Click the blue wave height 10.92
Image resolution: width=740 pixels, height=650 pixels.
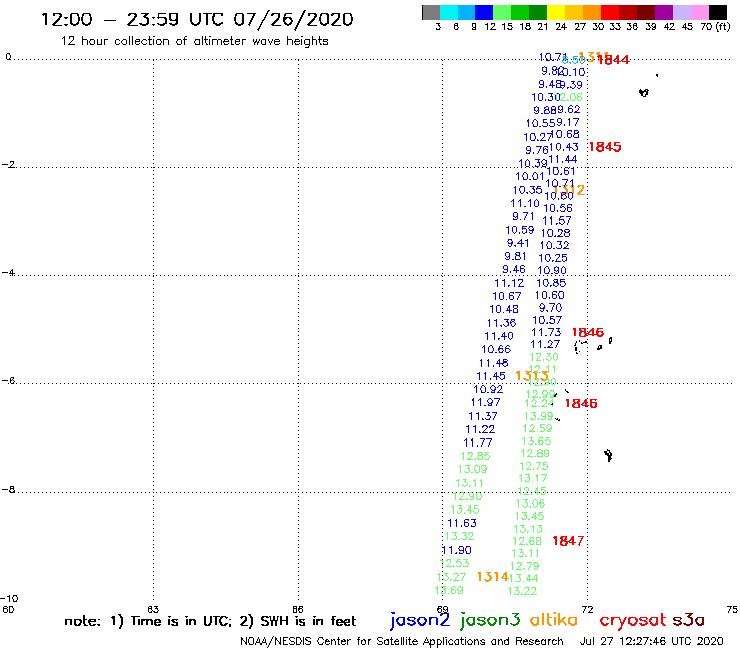pyautogui.click(x=488, y=389)
